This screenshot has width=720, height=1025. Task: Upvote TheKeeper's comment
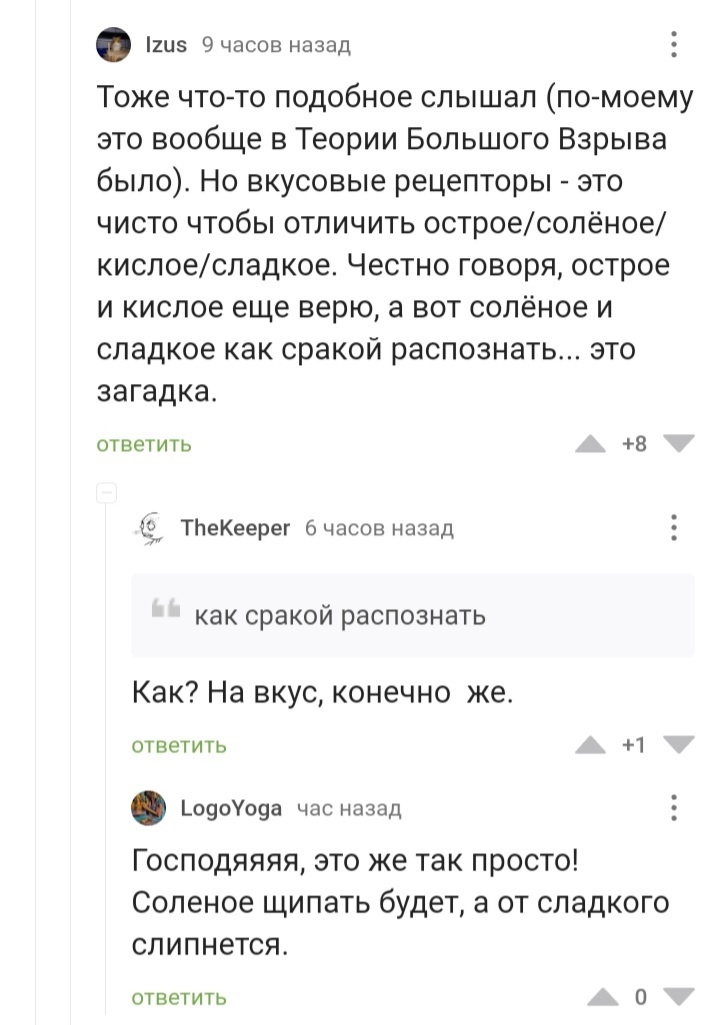[591, 745]
